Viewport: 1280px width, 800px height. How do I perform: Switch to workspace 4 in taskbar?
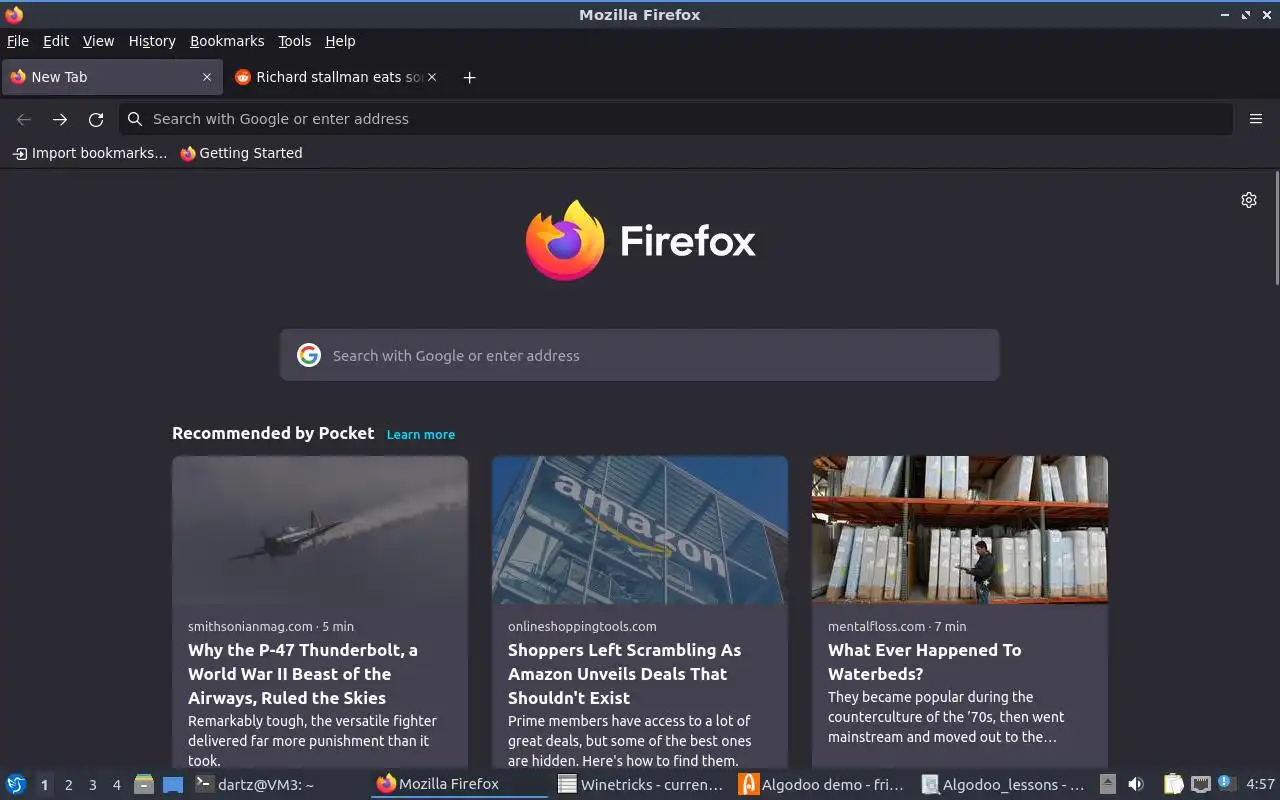tap(116, 785)
